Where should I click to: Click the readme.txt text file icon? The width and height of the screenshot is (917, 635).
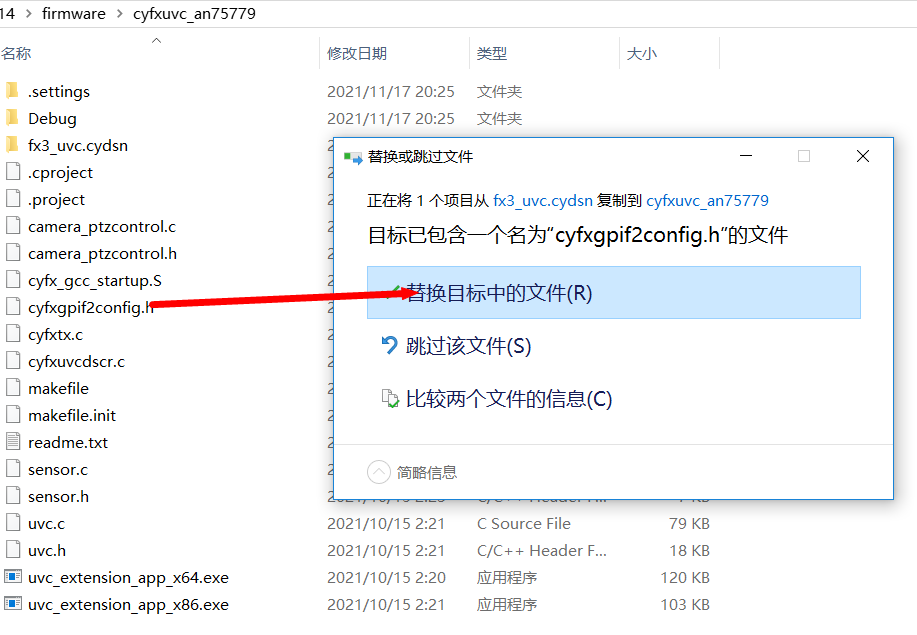click(x=12, y=442)
